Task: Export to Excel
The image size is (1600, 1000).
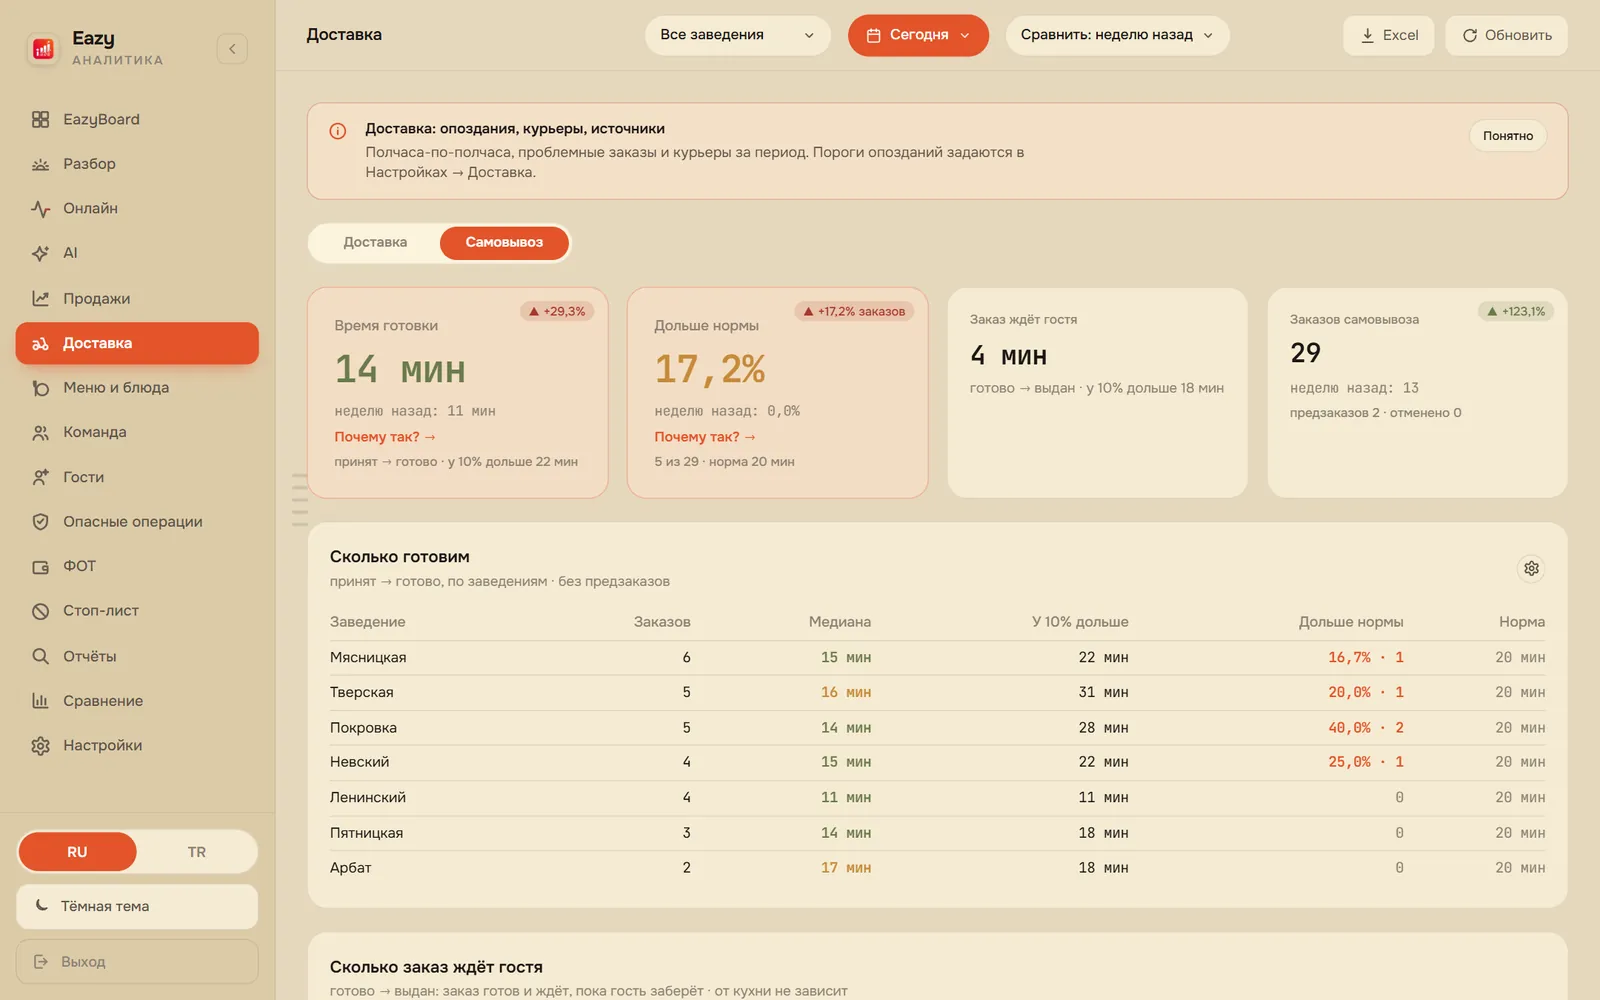Action: (x=1388, y=35)
